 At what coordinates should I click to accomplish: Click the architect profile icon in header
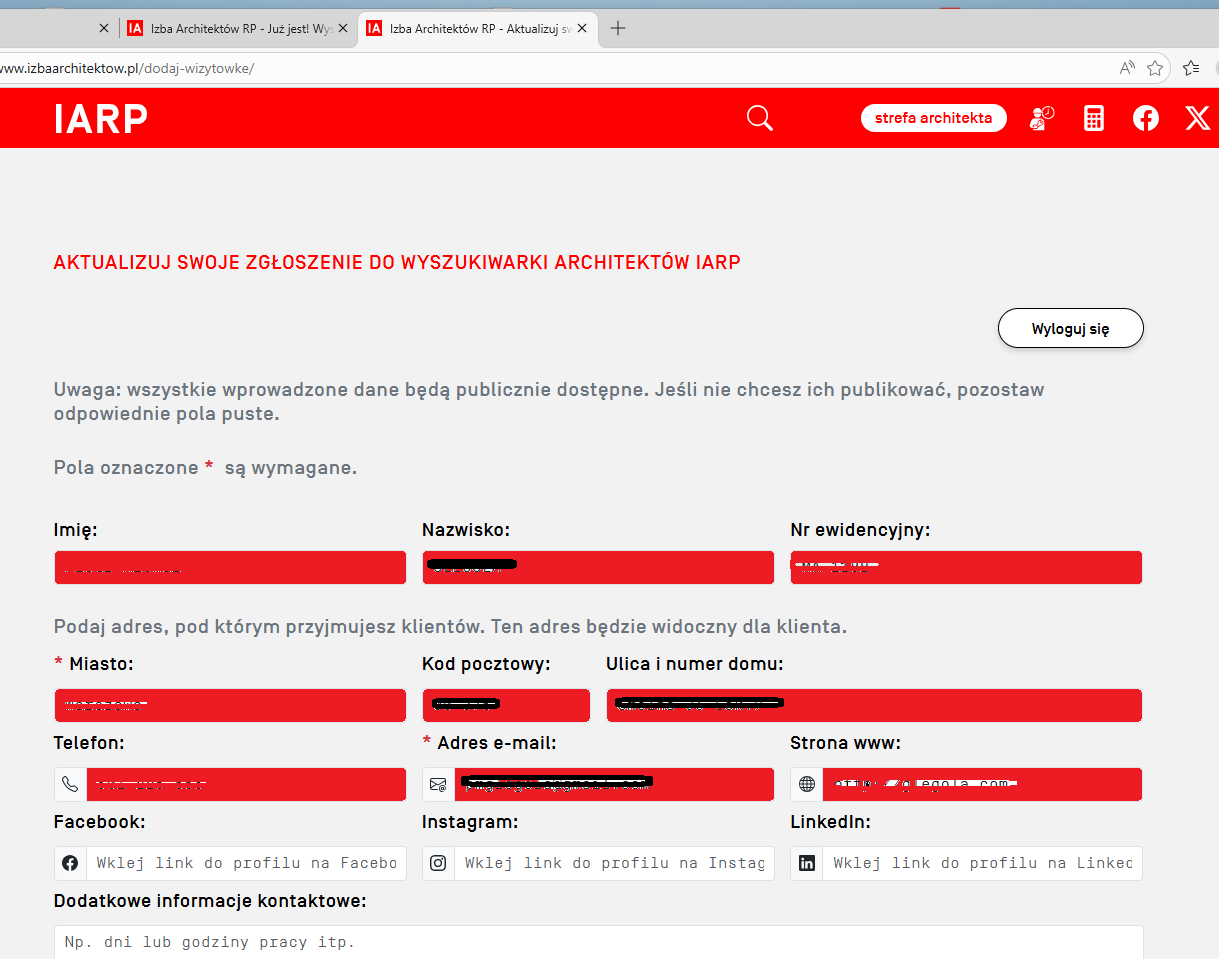pyautogui.click(x=1041, y=119)
